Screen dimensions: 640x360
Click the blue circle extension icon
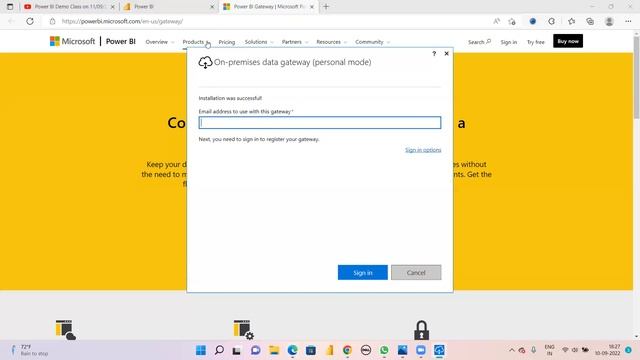click(533, 21)
